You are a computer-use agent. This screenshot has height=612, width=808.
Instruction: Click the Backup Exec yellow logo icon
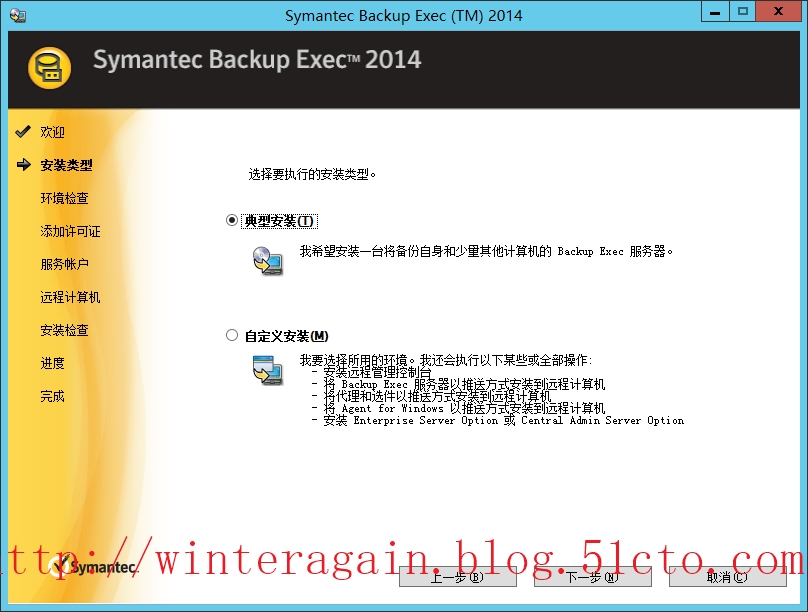click(x=49, y=68)
